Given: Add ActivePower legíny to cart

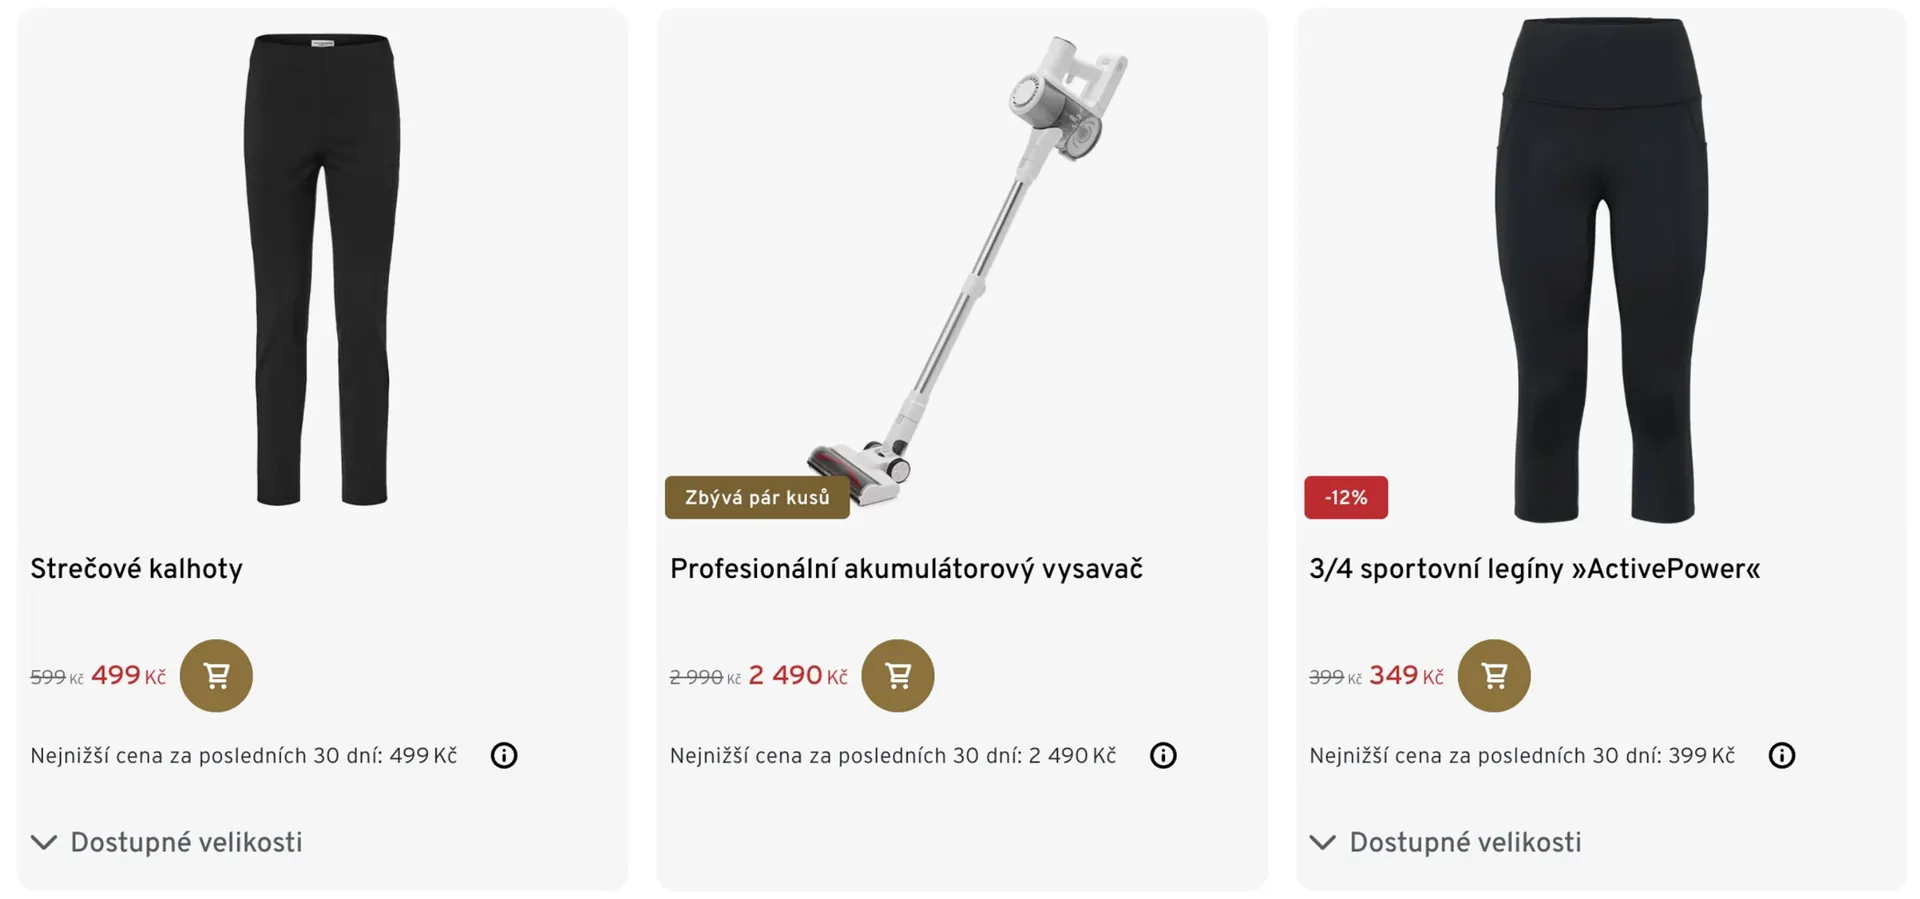Looking at the screenshot, I should [x=1494, y=676].
